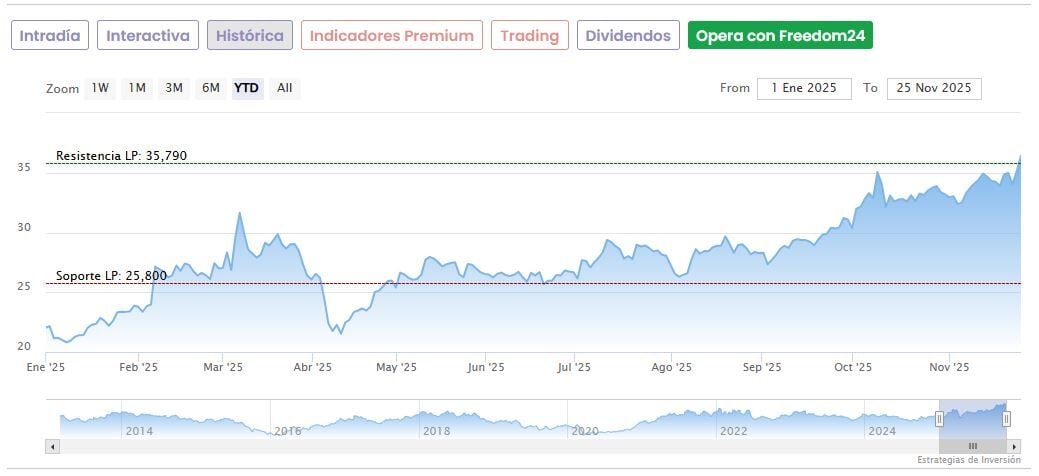
Task: Click the right range handle in navigator
Action: pos(1006,419)
